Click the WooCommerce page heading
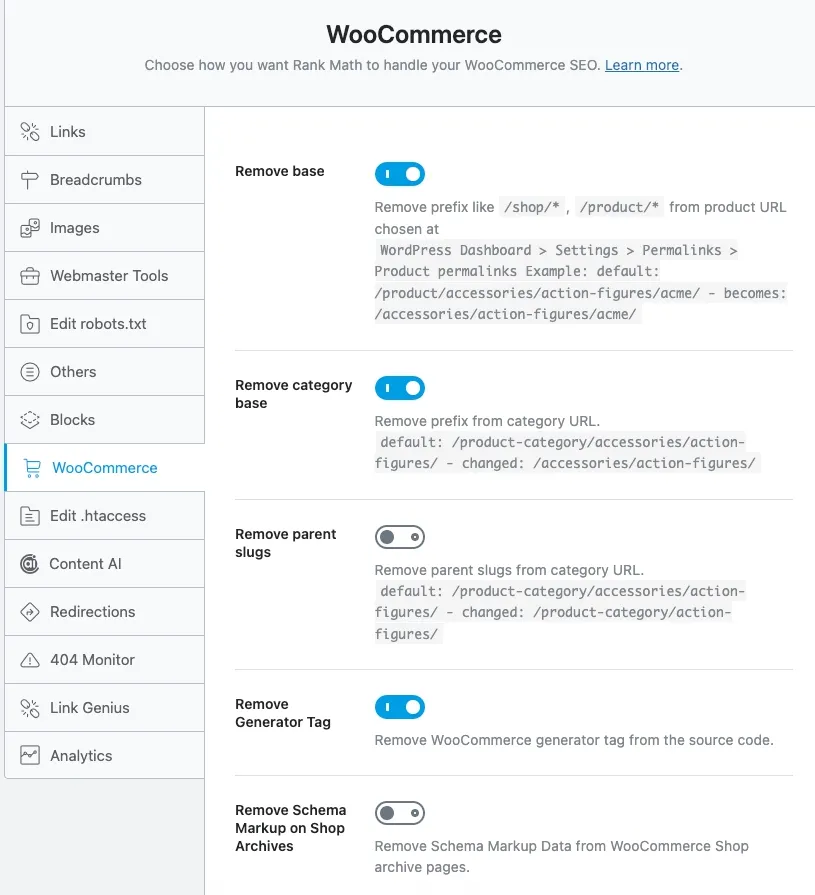Screen dimensions: 815x895 pyautogui.click(x=414, y=34)
